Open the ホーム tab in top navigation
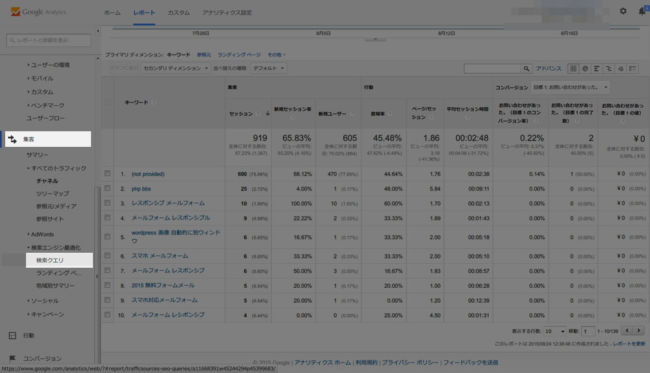This screenshot has height=373, width=650. [x=112, y=12]
